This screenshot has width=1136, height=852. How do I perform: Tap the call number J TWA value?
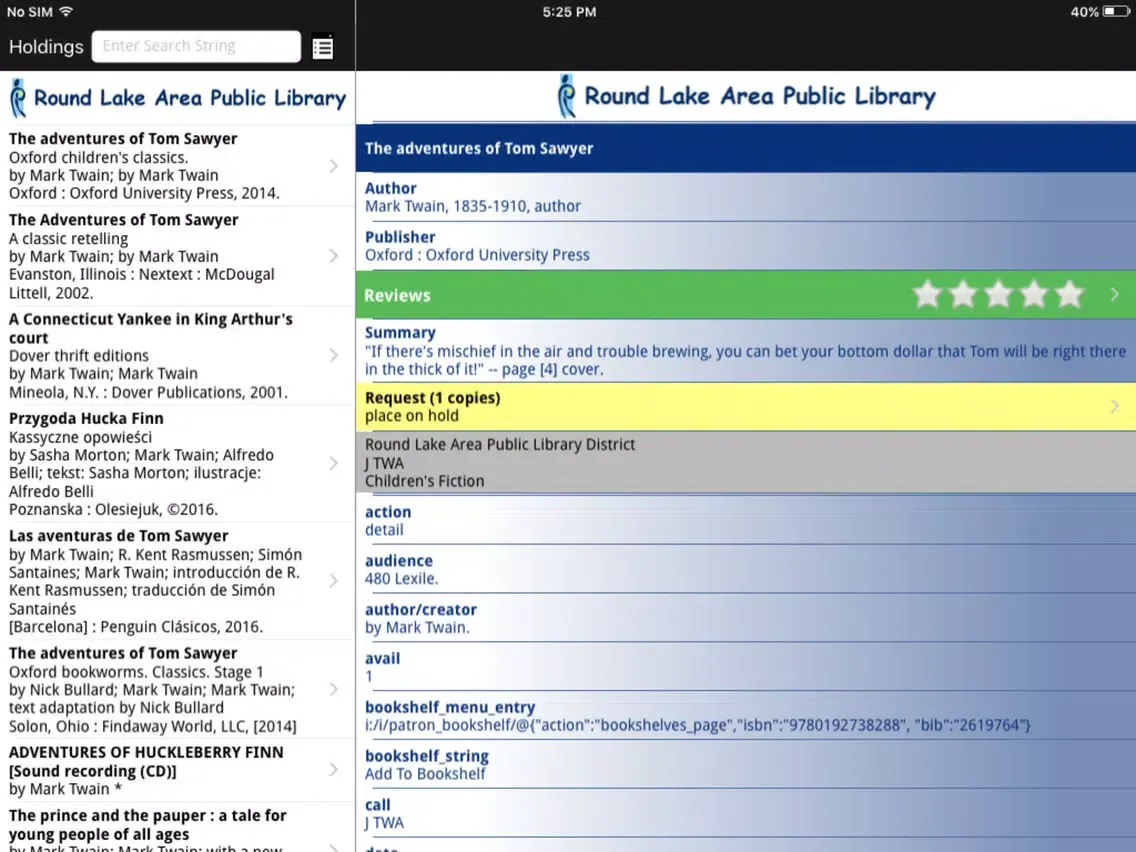click(x=385, y=823)
